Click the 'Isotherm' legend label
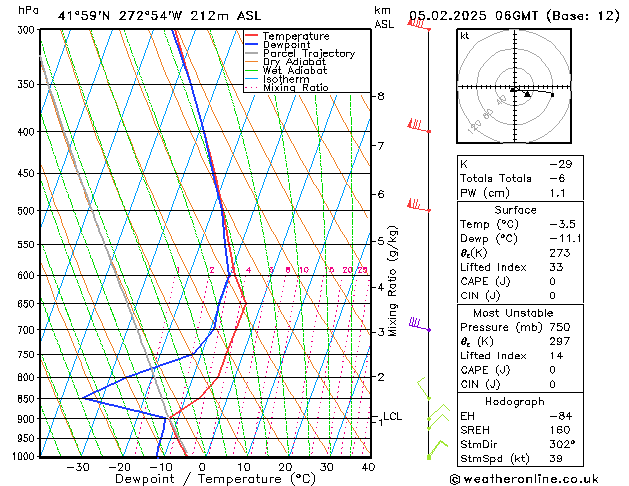The image size is (629, 486). pyautogui.click(x=286, y=79)
